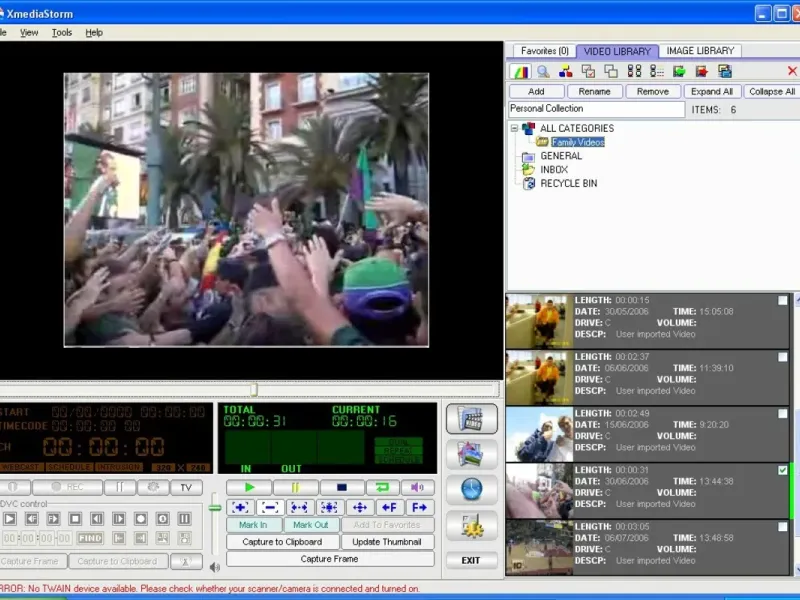800x600 pixels.
Task: Open the Tools menu
Action: click(62, 32)
